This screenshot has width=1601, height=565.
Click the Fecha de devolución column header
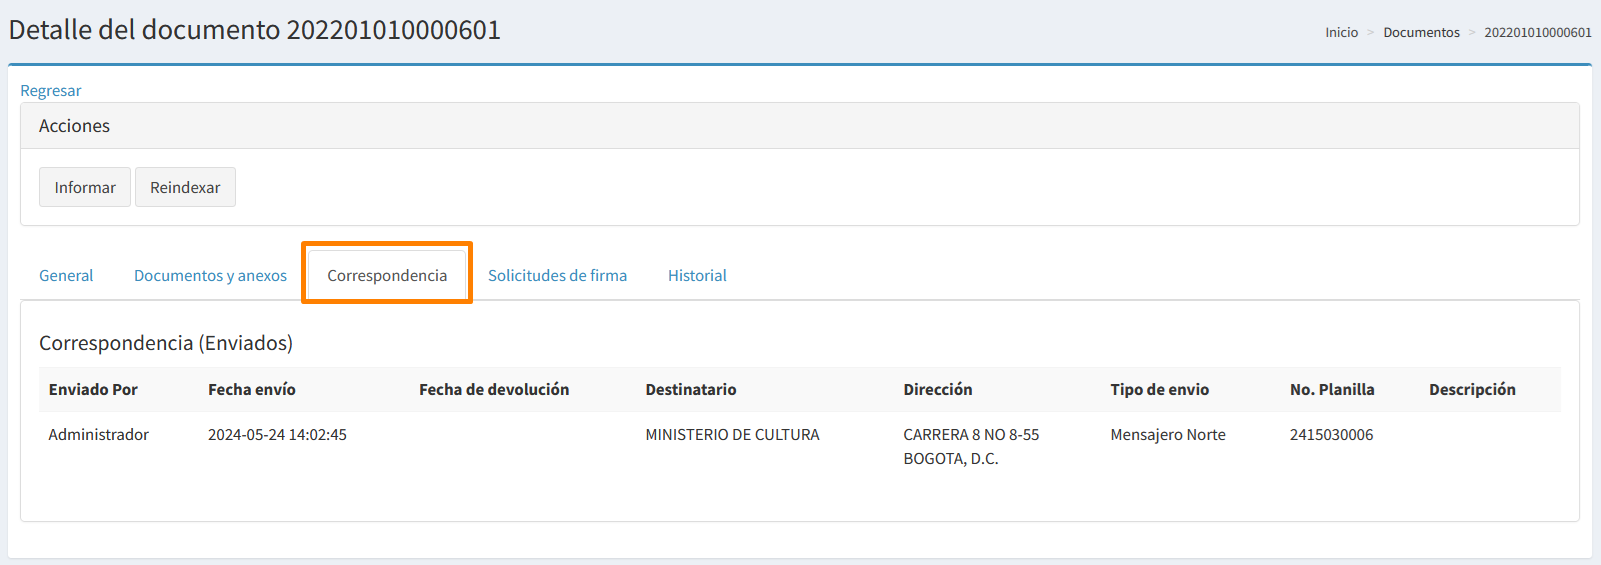point(494,389)
